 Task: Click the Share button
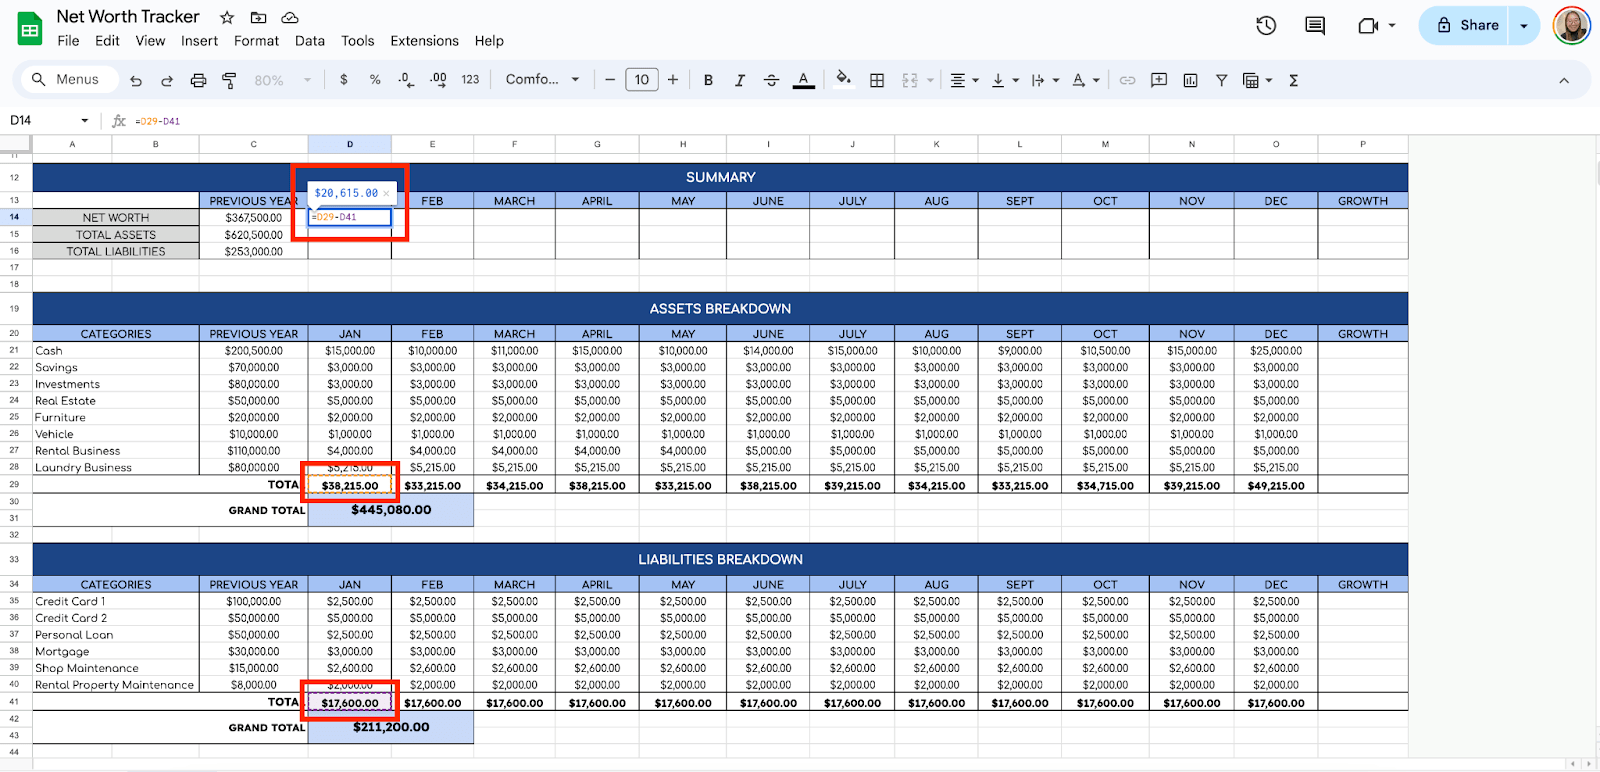pos(1466,25)
